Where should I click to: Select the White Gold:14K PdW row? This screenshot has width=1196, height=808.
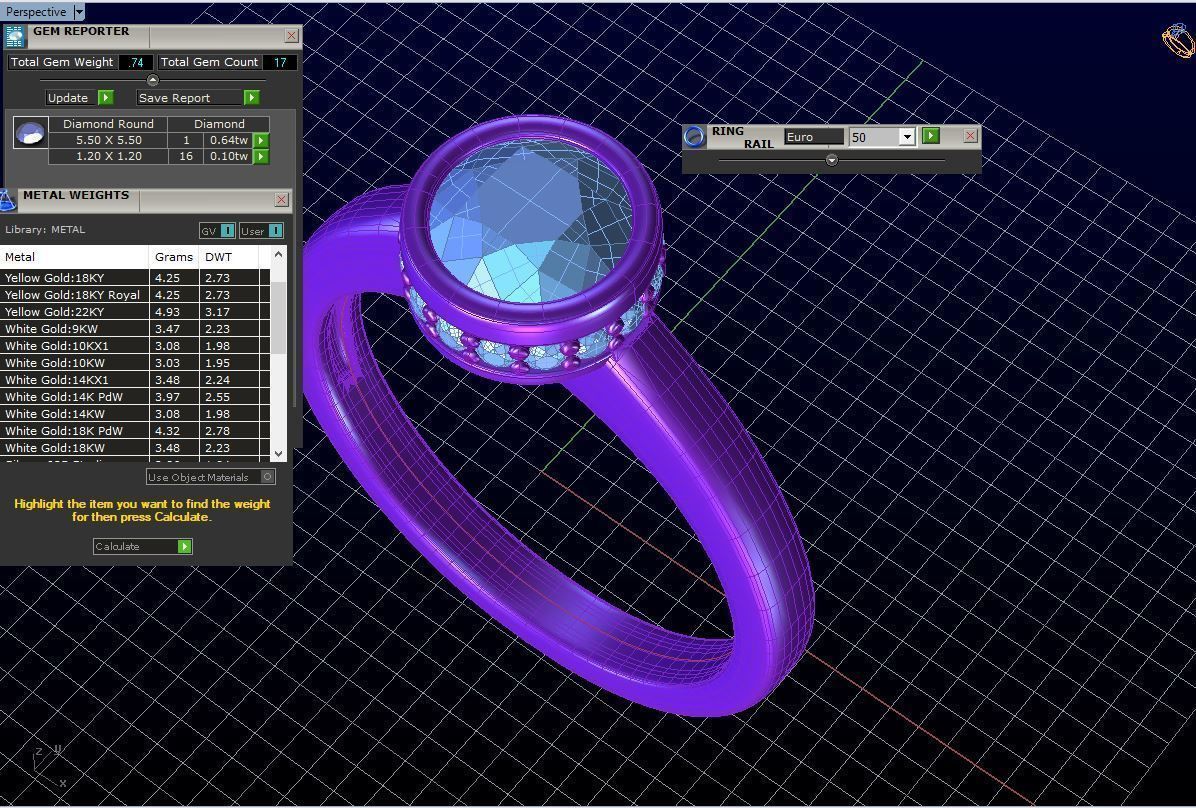point(134,397)
